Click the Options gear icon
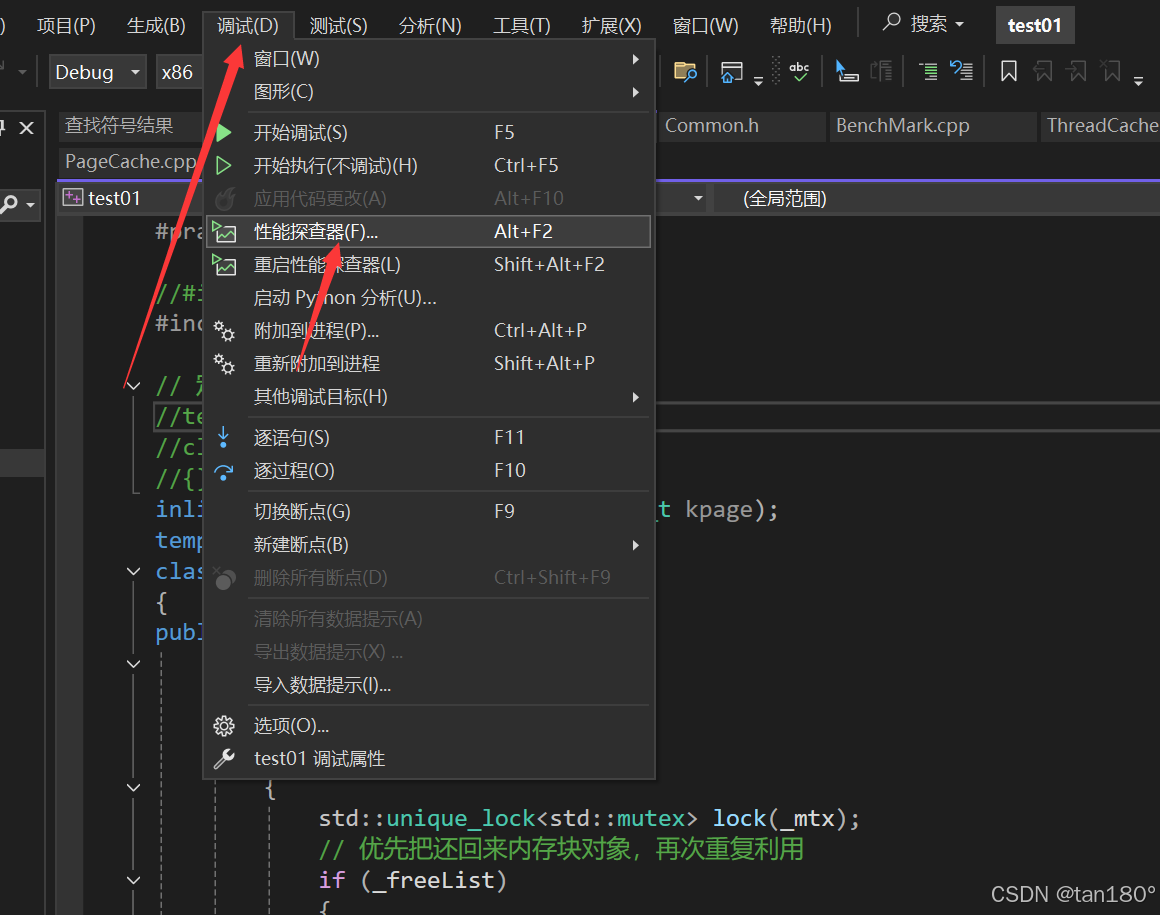The width and height of the screenshot is (1160, 915). [x=224, y=726]
